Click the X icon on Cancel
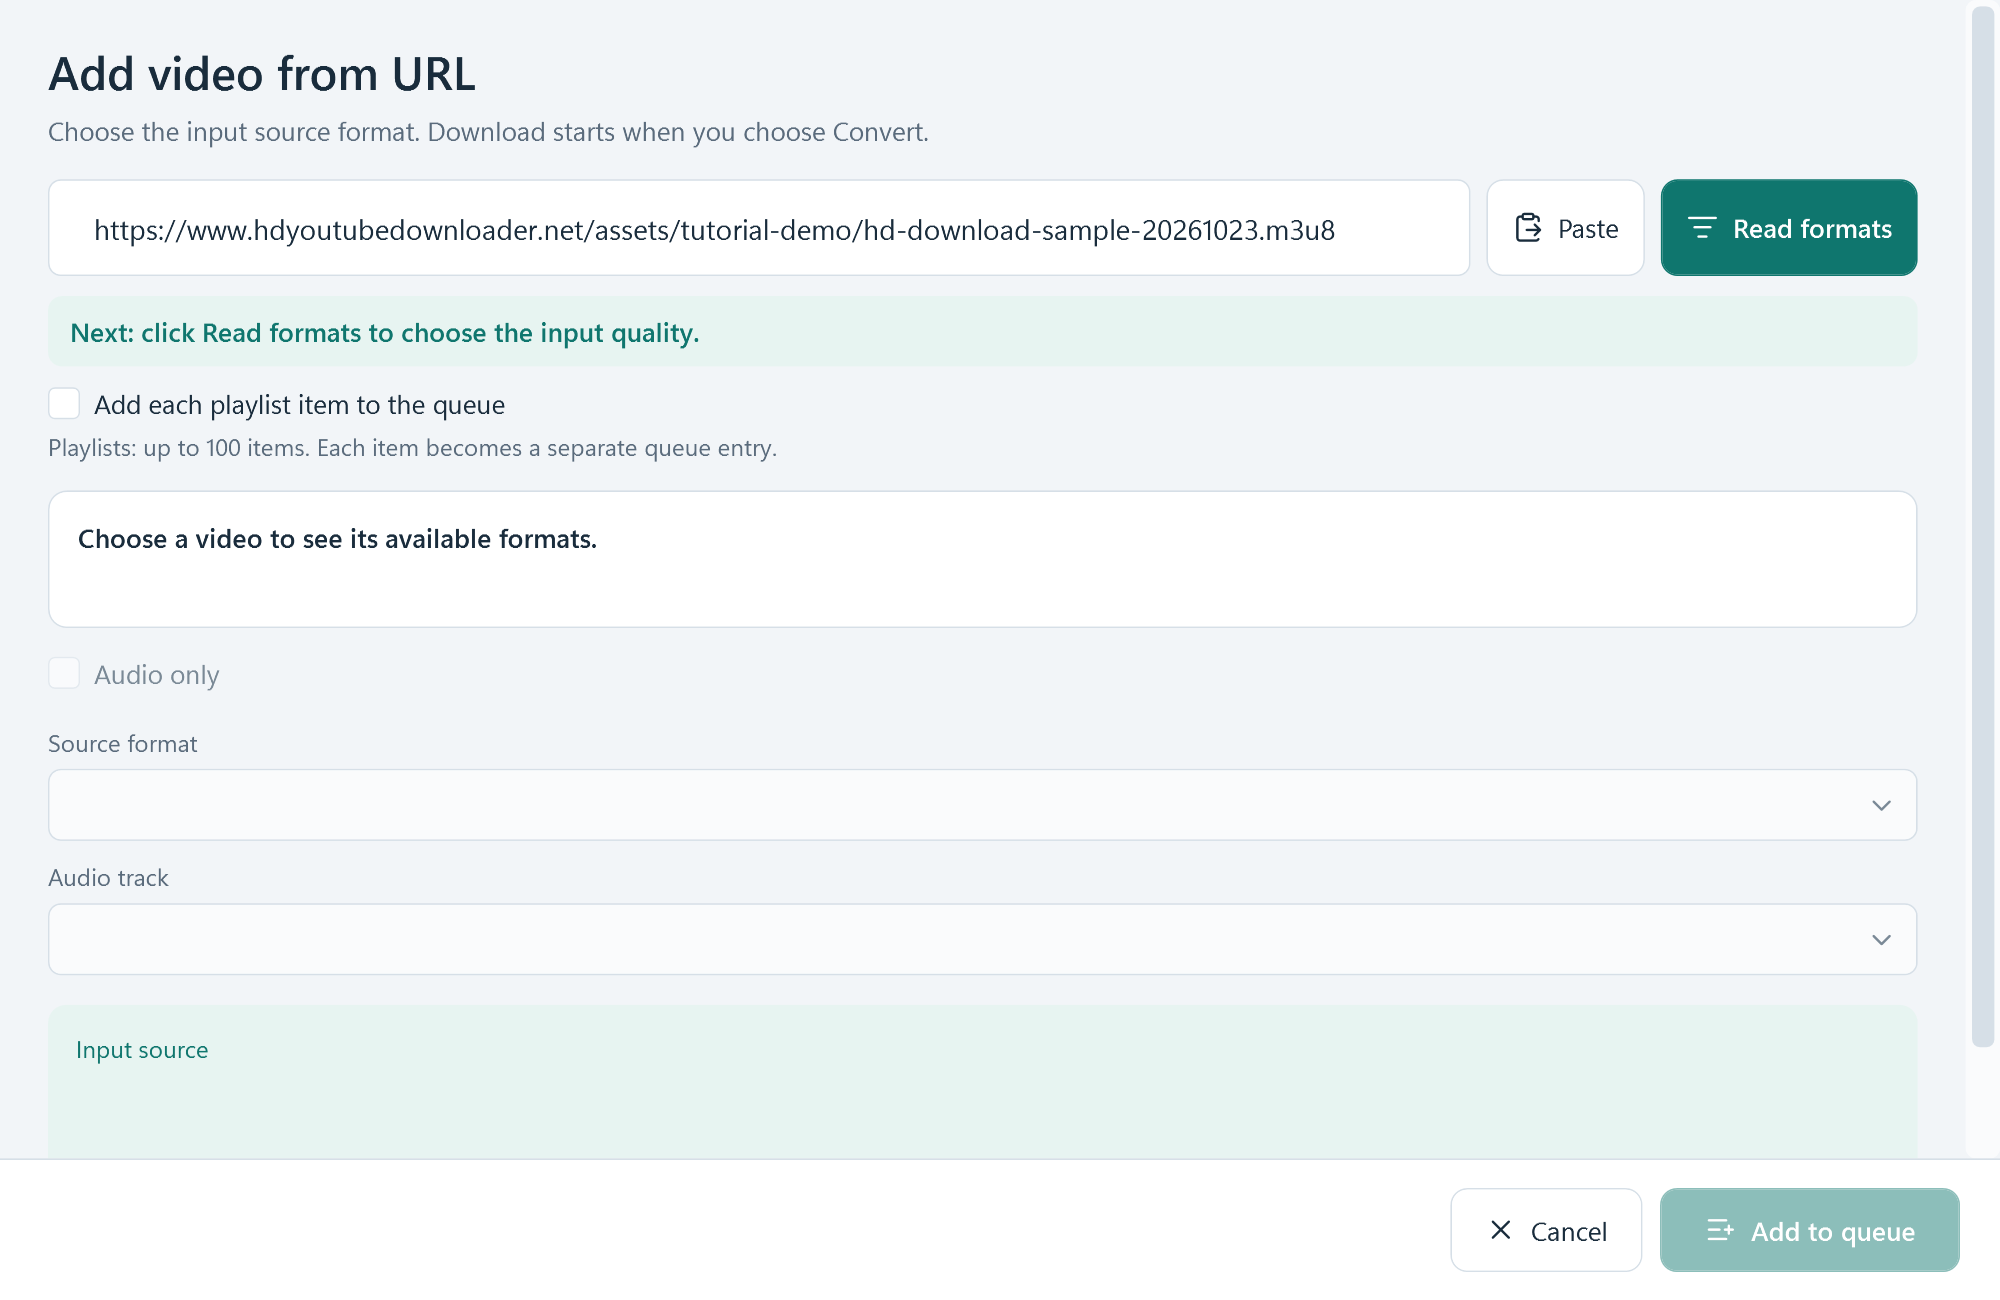 pyautogui.click(x=1500, y=1230)
